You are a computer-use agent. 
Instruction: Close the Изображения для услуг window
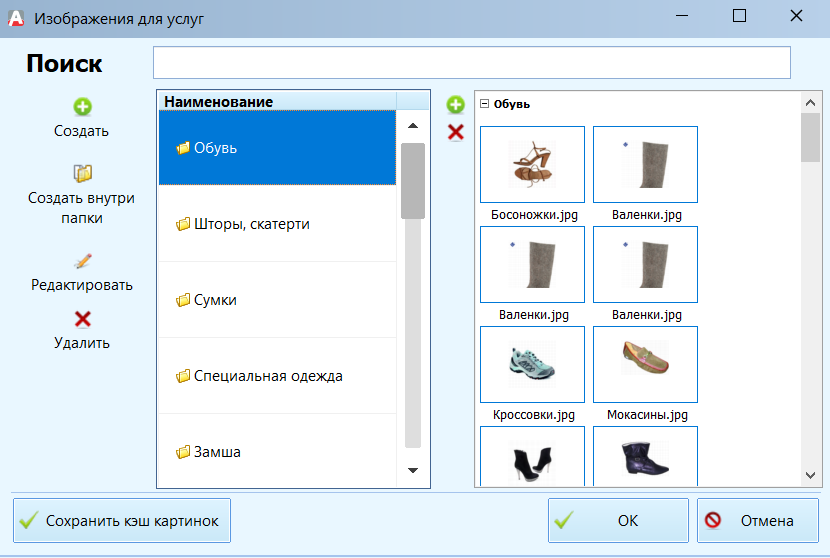[x=797, y=16]
